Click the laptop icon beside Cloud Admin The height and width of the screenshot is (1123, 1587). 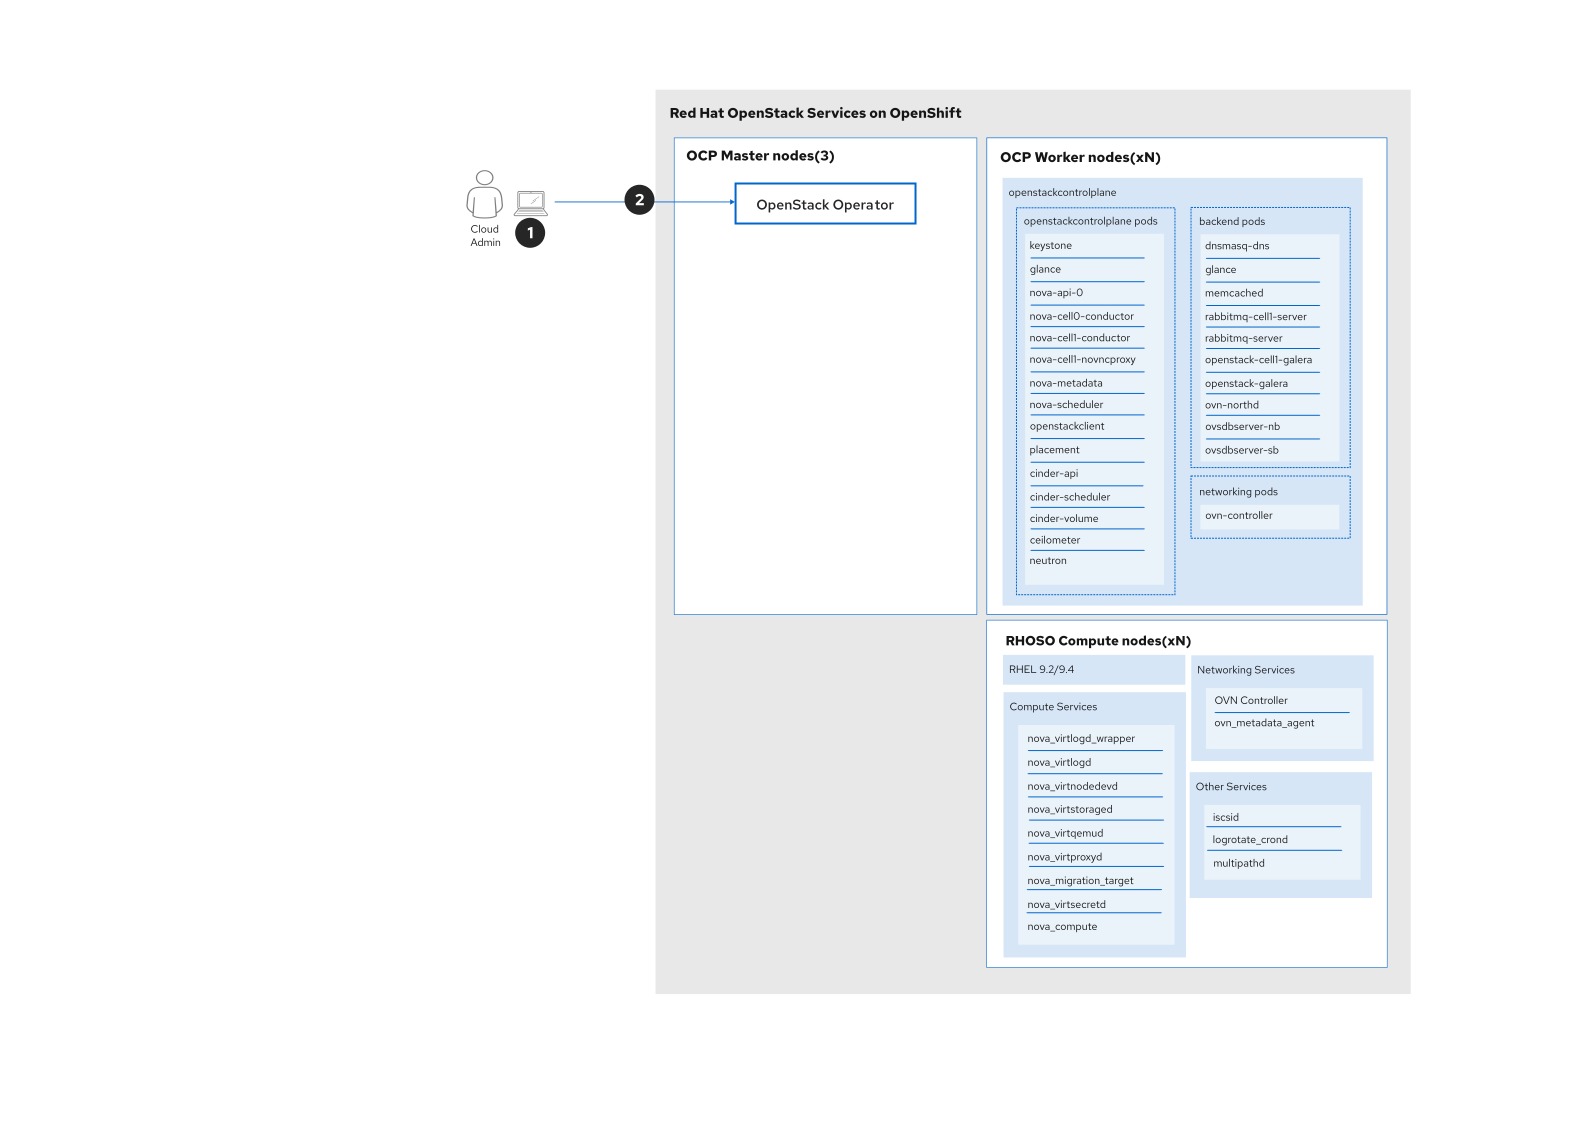tap(531, 203)
